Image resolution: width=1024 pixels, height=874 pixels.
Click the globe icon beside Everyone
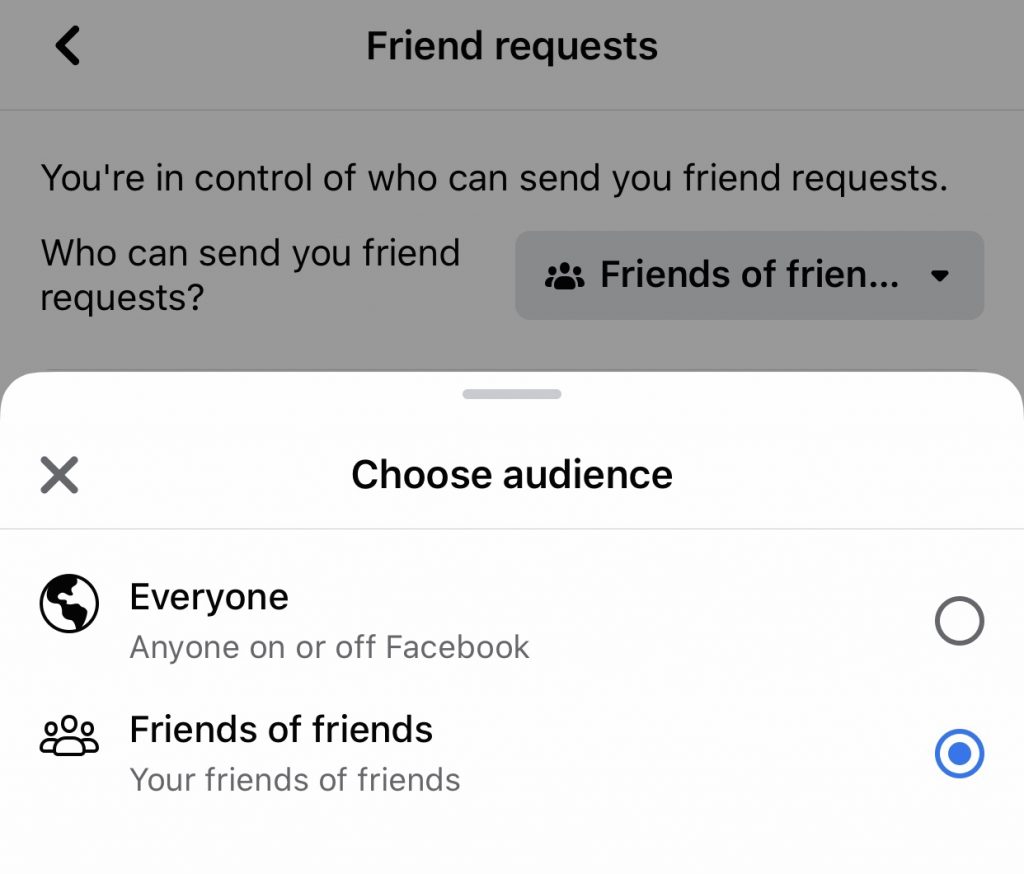click(69, 603)
